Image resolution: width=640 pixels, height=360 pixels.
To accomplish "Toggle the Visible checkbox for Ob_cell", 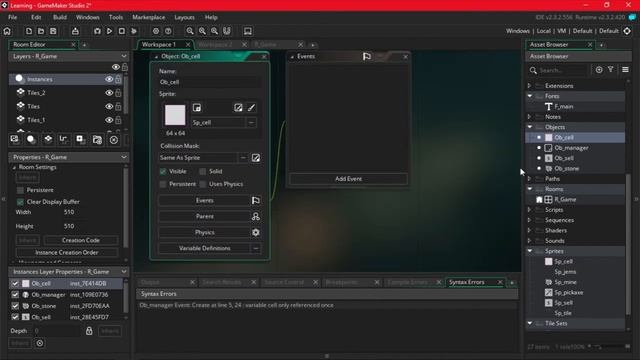I will tap(163, 171).
